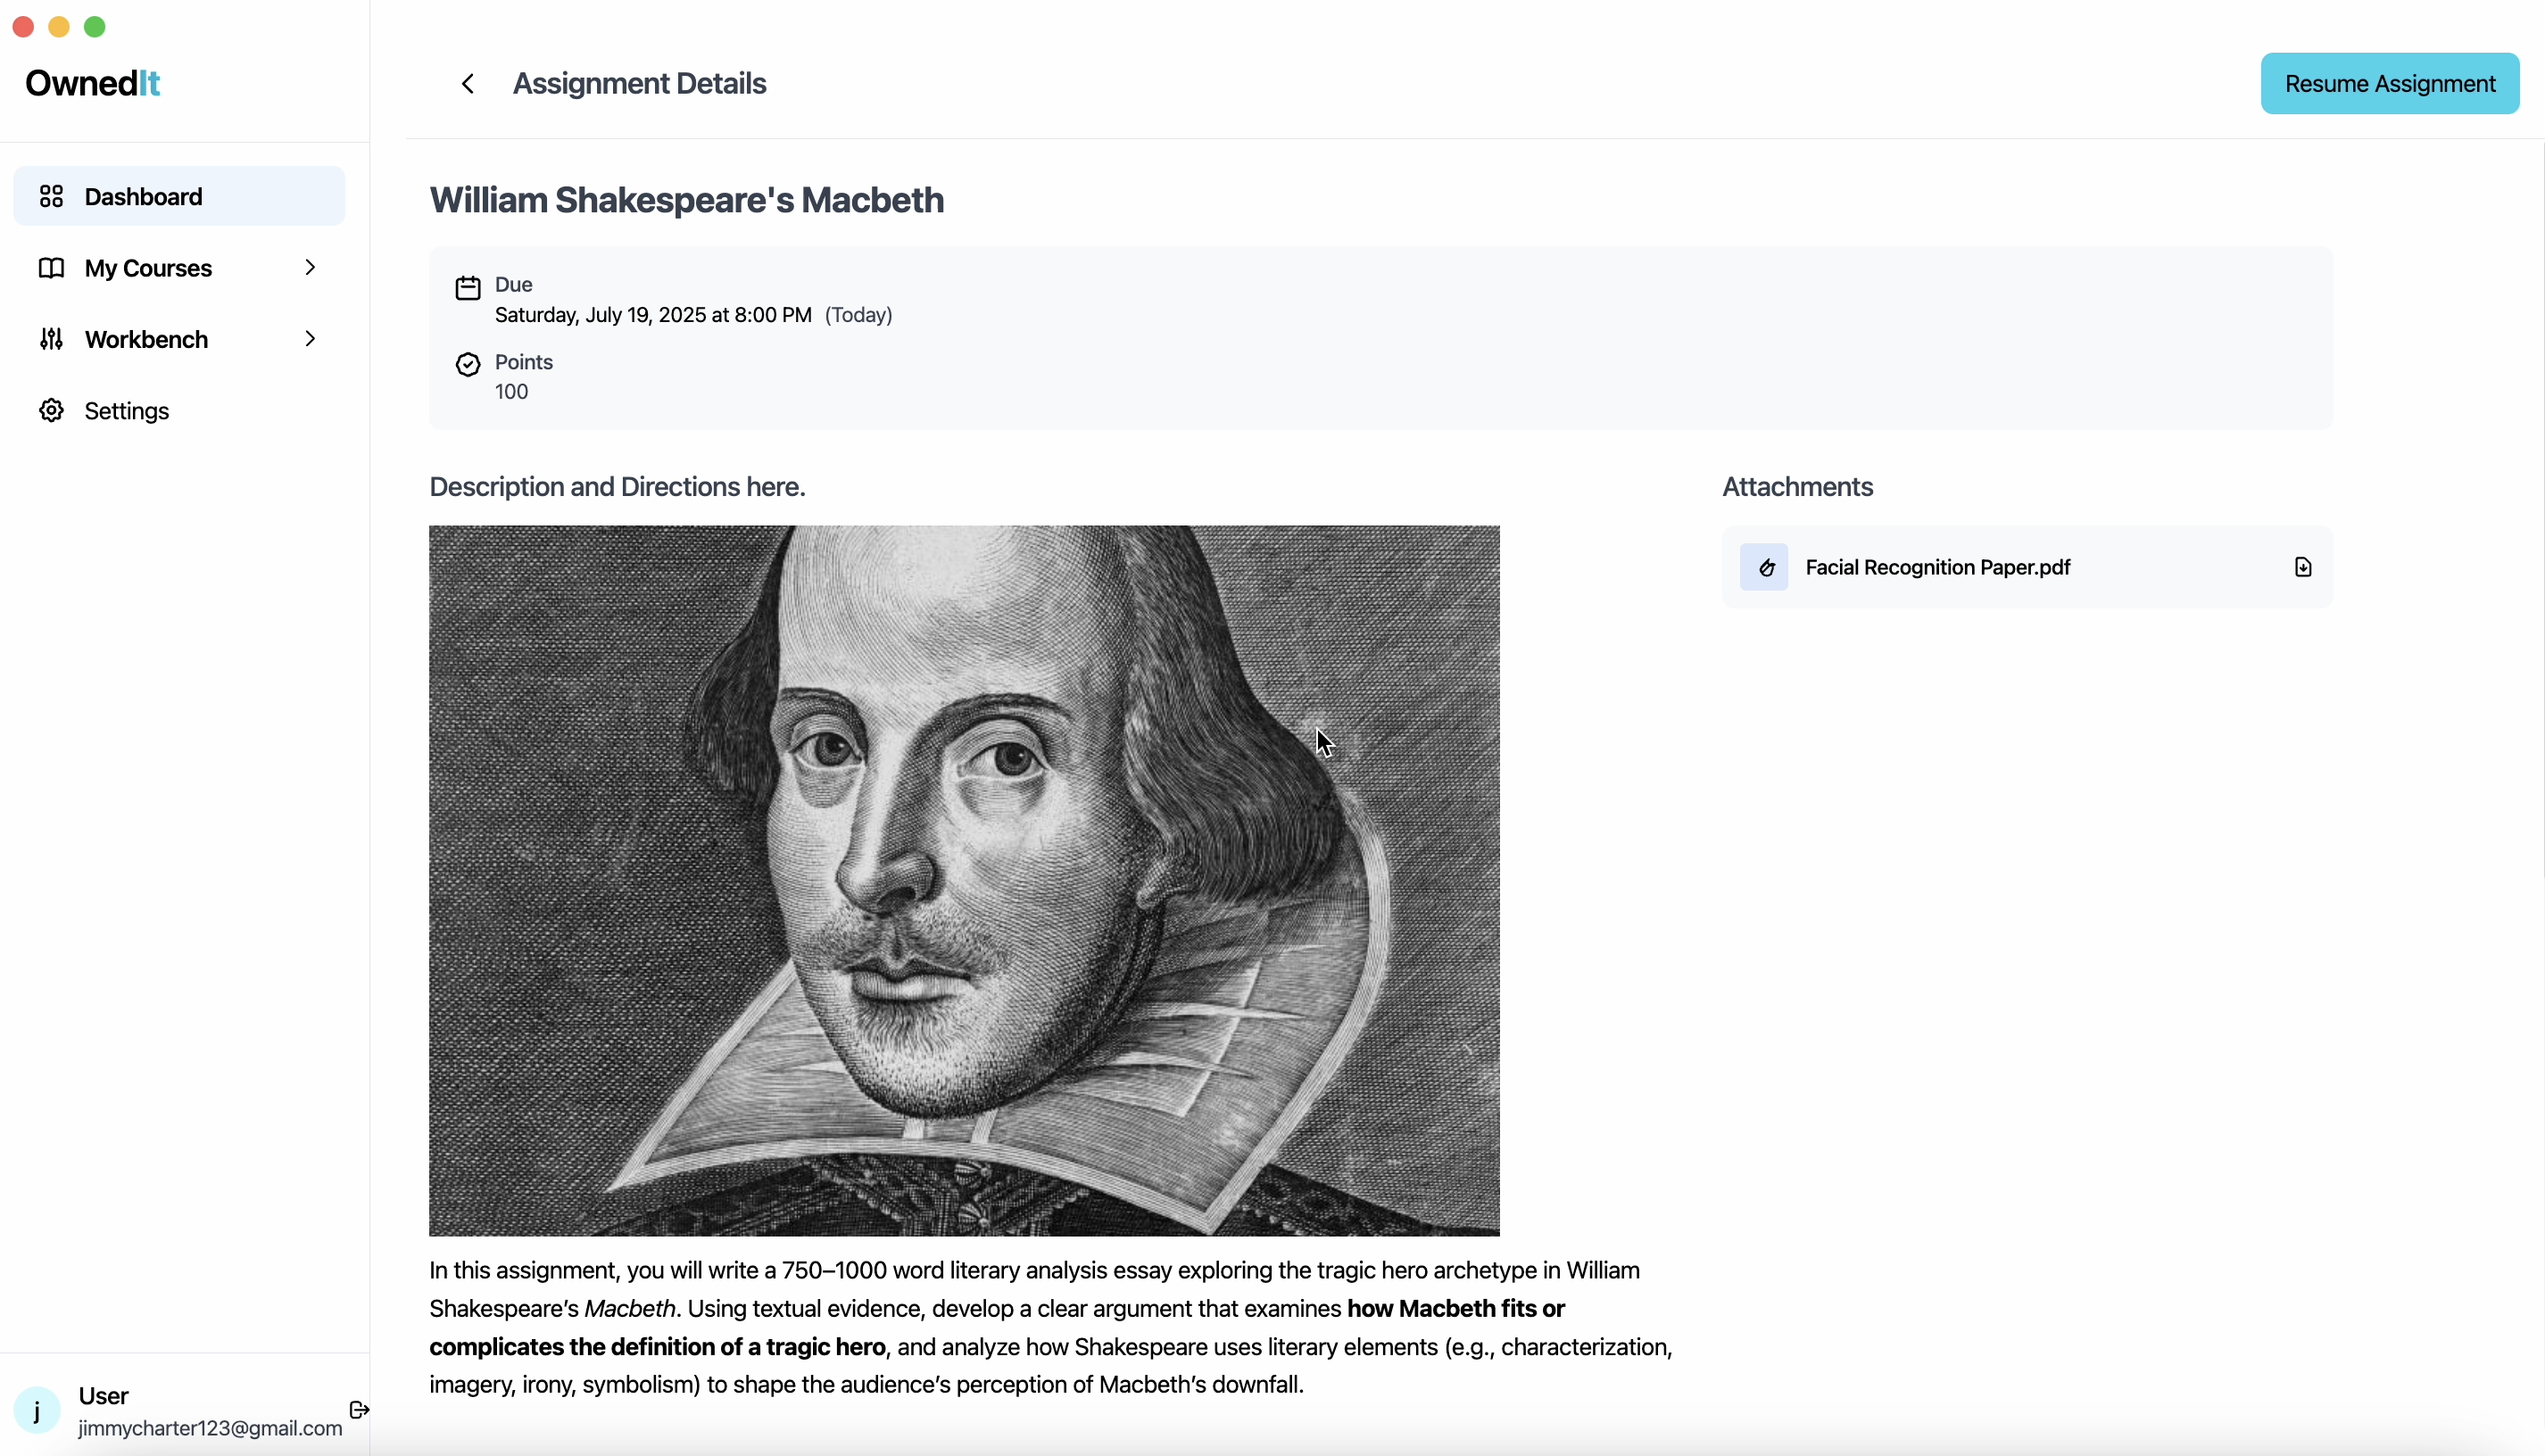Click the Assignment Details header text

tap(639, 84)
